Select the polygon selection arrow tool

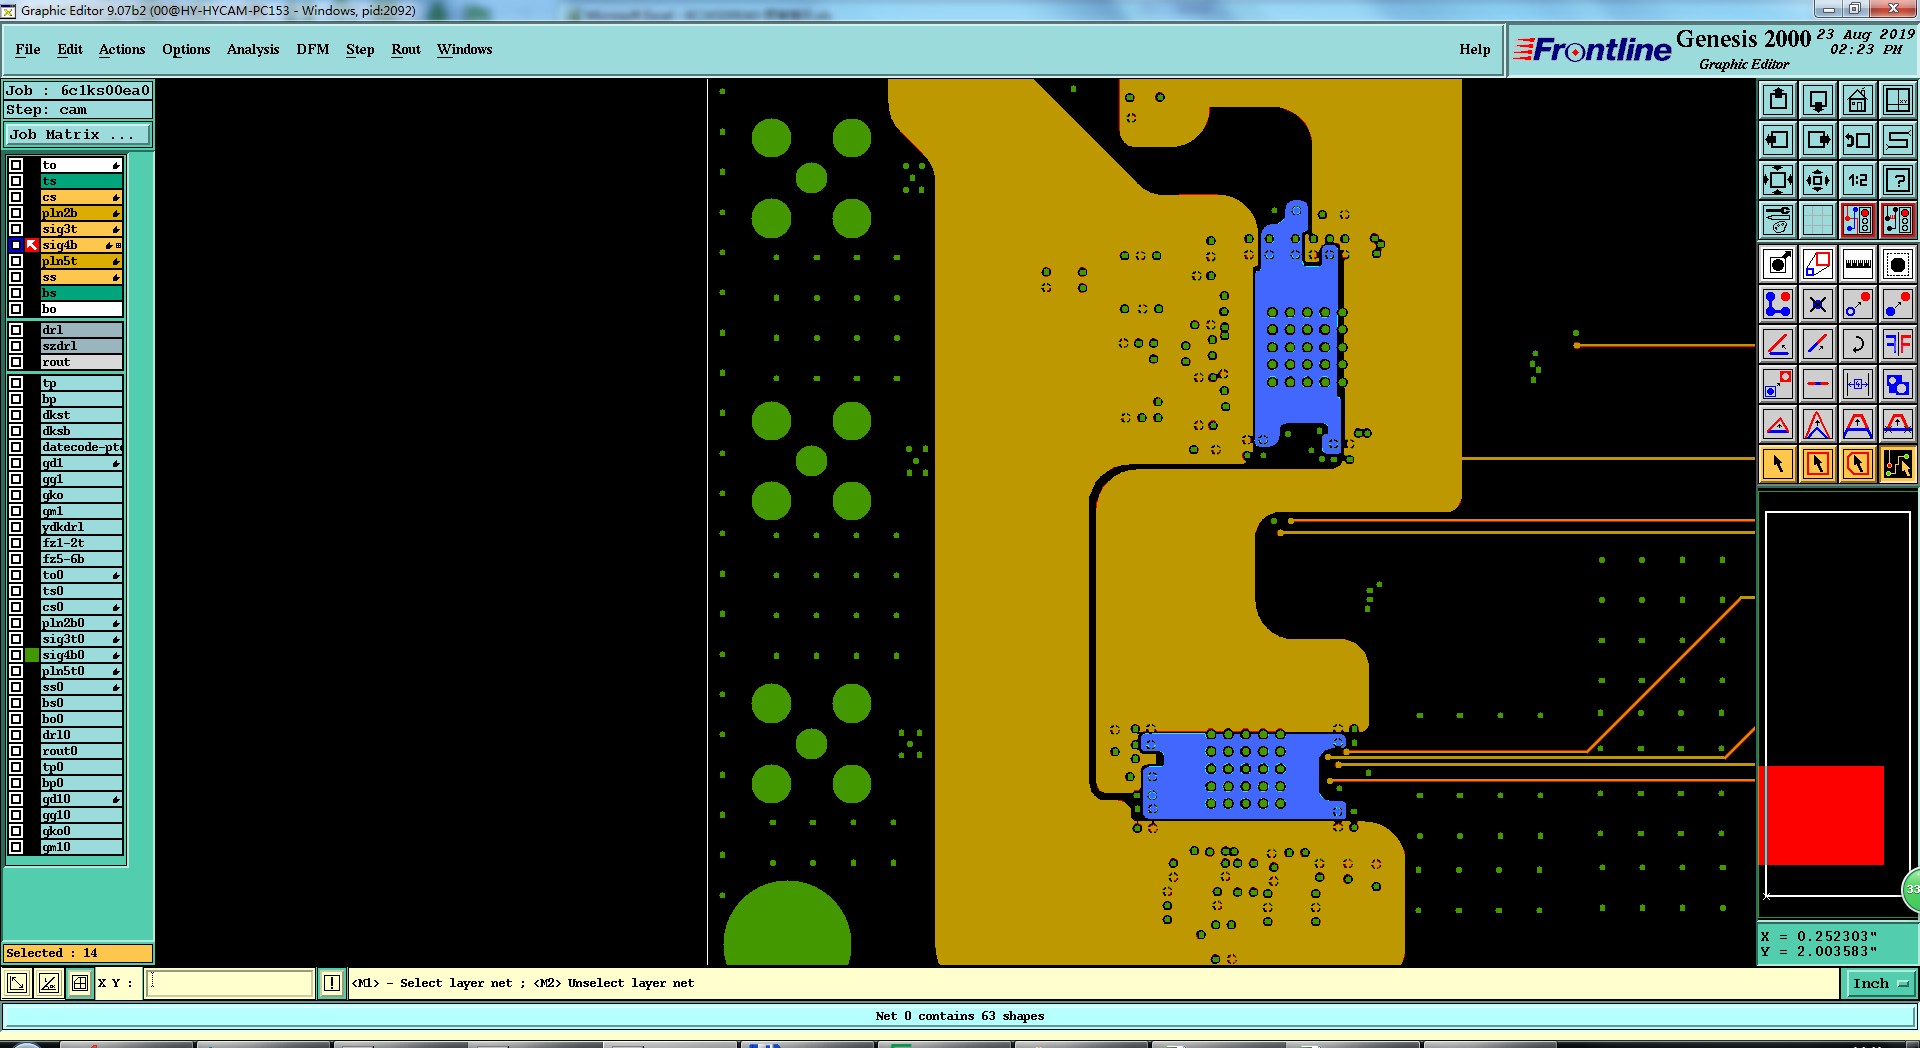point(1858,464)
